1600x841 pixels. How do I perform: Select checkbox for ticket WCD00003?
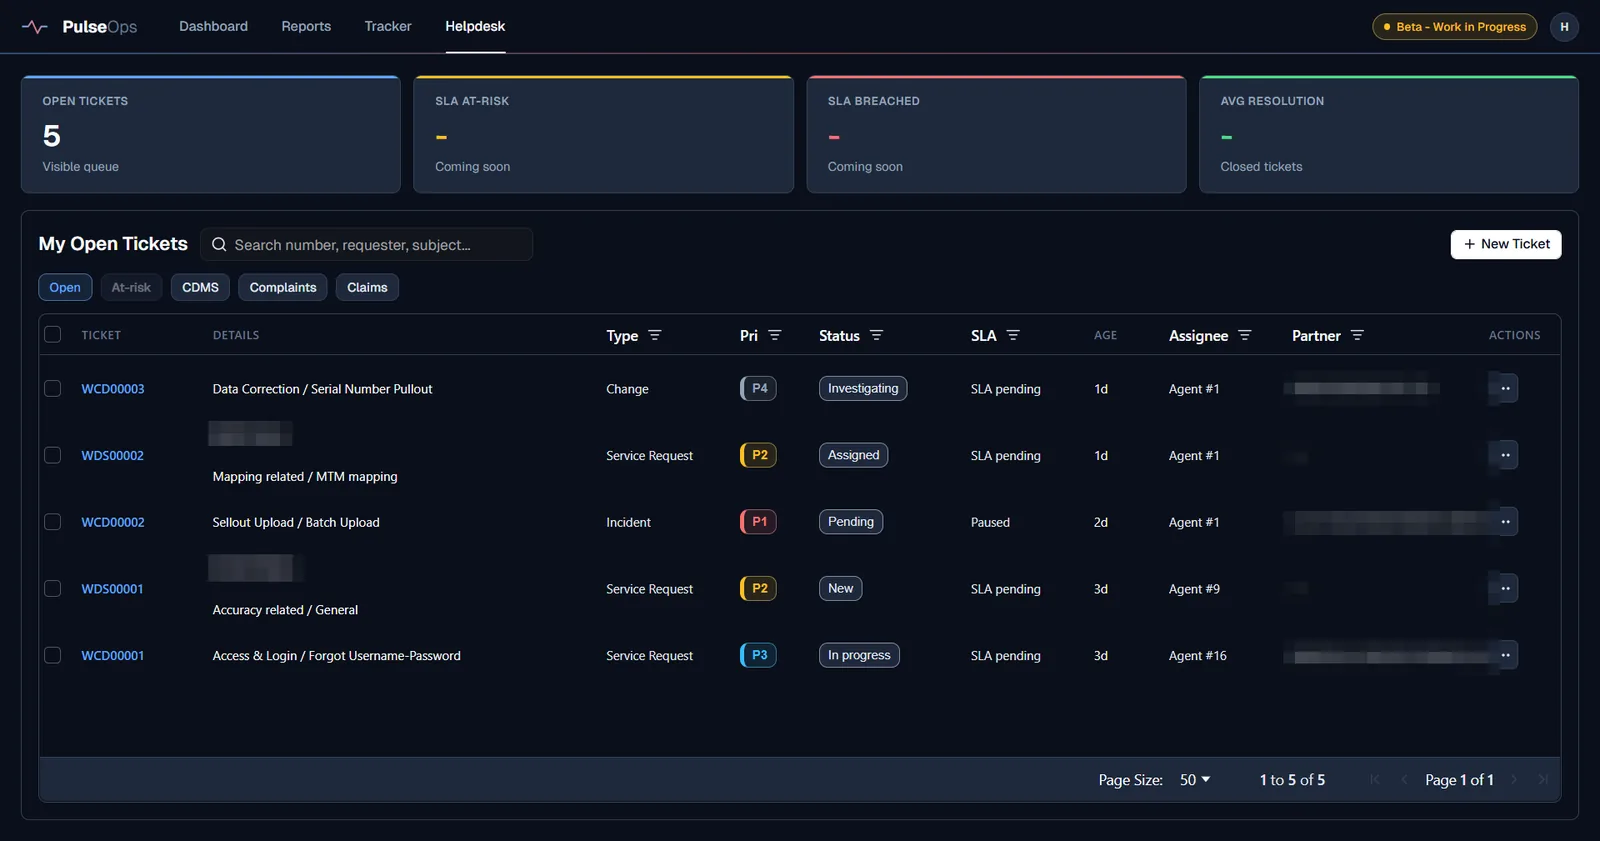coord(53,388)
